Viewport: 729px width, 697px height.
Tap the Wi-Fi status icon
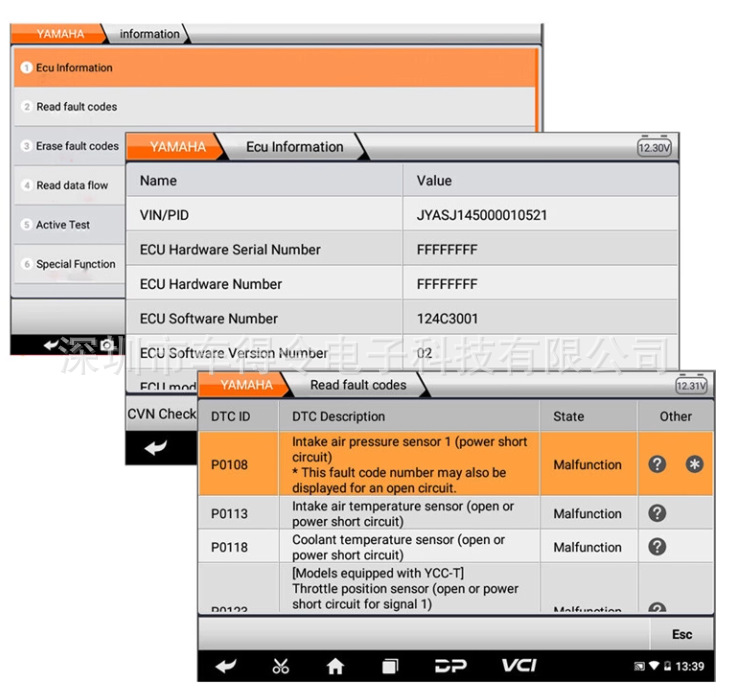click(x=654, y=666)
